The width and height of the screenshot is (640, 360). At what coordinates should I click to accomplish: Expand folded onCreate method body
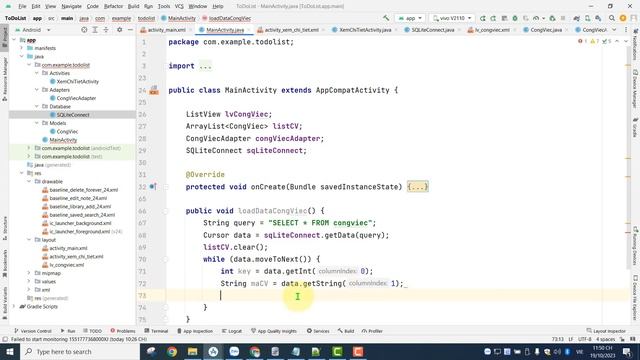(418, 187)
